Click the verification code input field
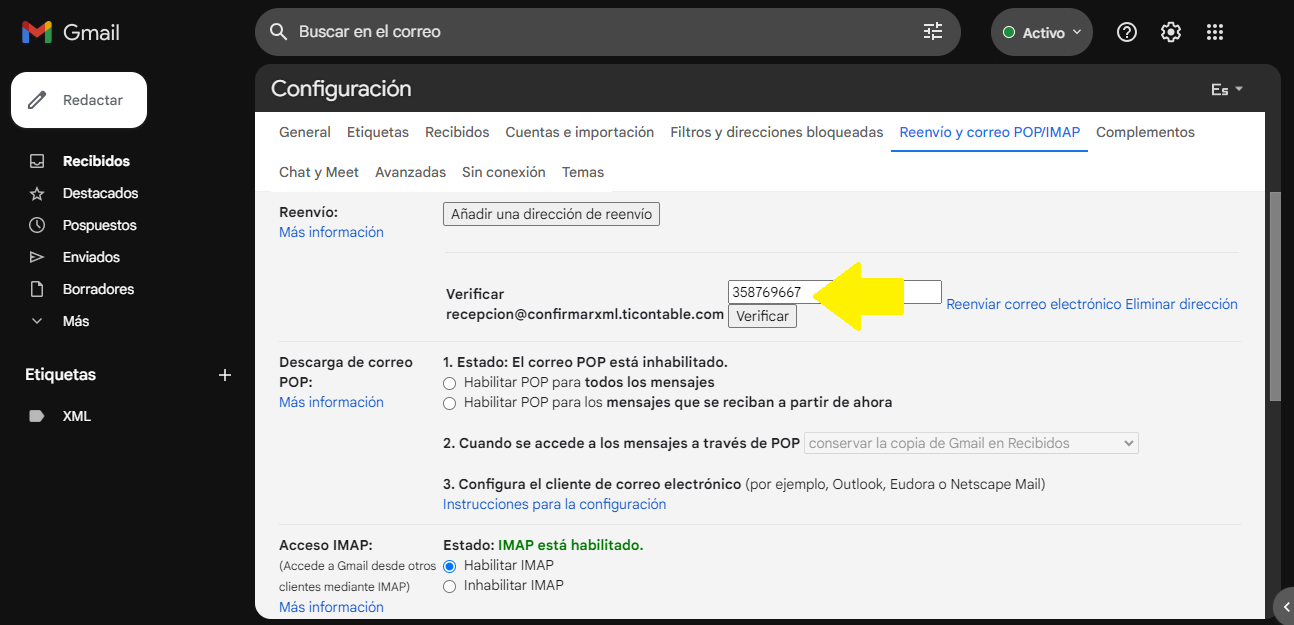 tap(835, 292)
